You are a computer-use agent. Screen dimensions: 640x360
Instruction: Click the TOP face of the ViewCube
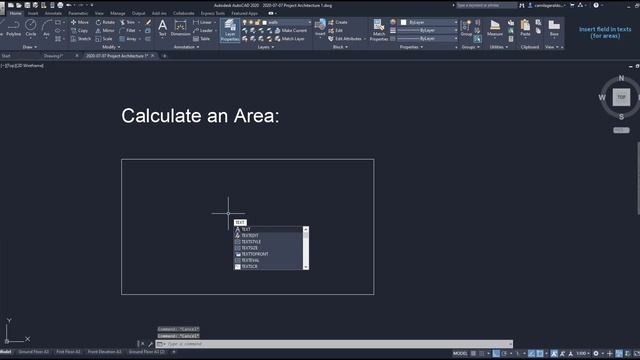(621, 97)
